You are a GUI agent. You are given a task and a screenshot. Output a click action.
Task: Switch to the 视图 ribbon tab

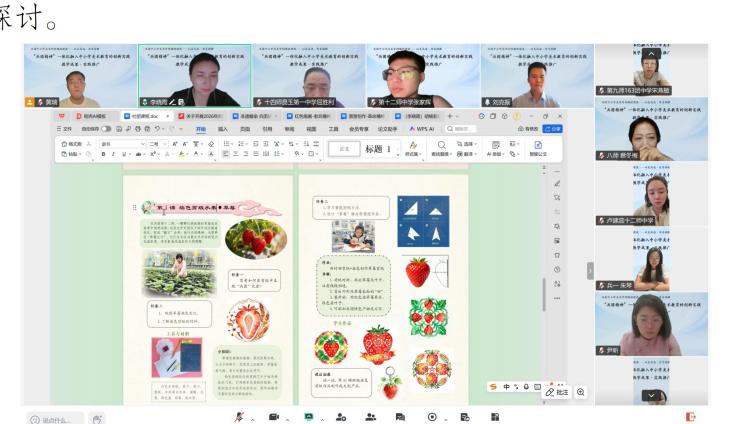click(x=312, y=129)
